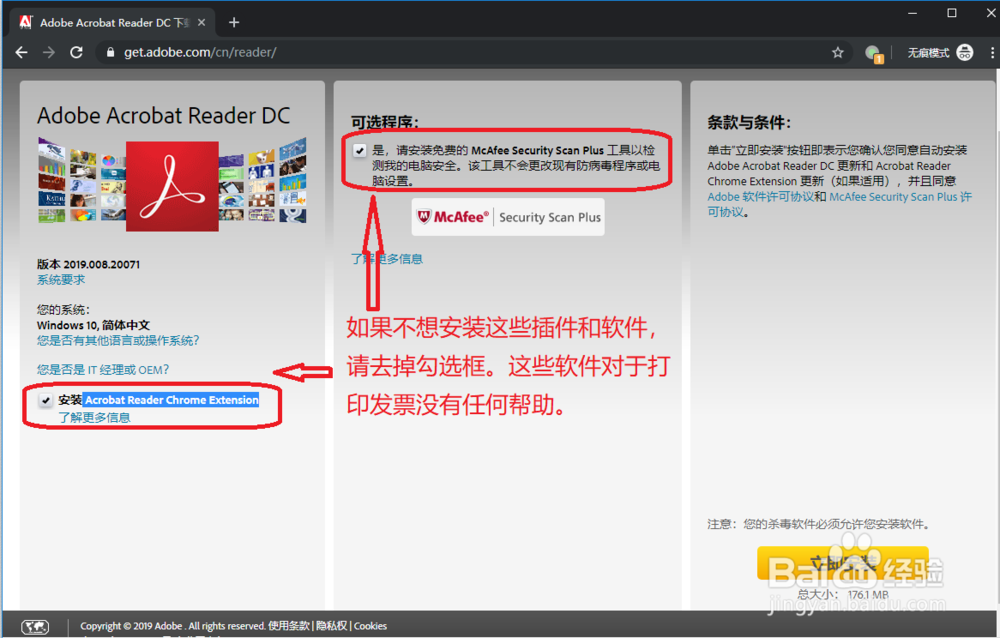Open the 系统要求 link
The height and width of the screenshot is (638, 1000).
click(61, 279)
